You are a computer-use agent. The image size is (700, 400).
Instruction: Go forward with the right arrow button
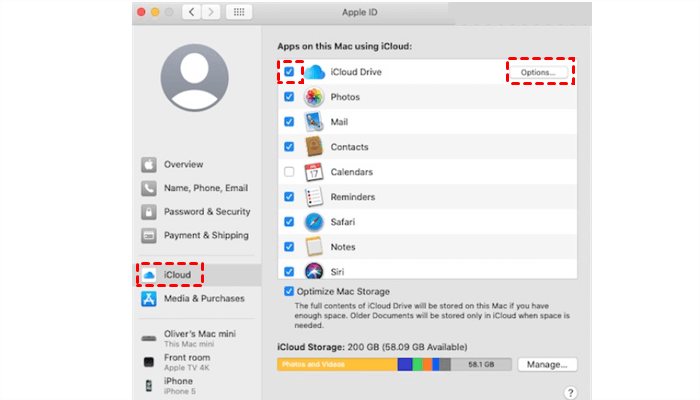pyautogui.click(x=211, y=12)
